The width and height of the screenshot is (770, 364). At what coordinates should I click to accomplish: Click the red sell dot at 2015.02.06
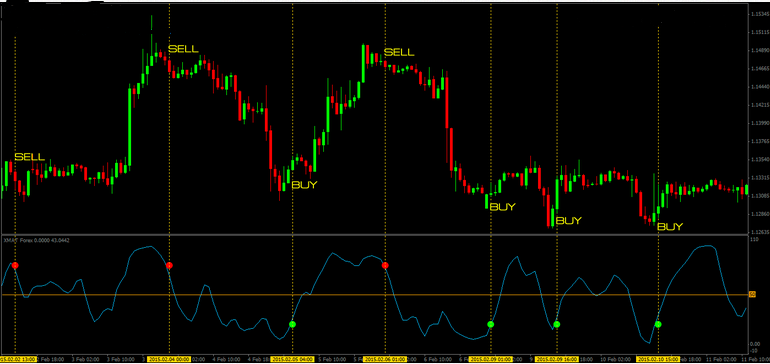385,265
